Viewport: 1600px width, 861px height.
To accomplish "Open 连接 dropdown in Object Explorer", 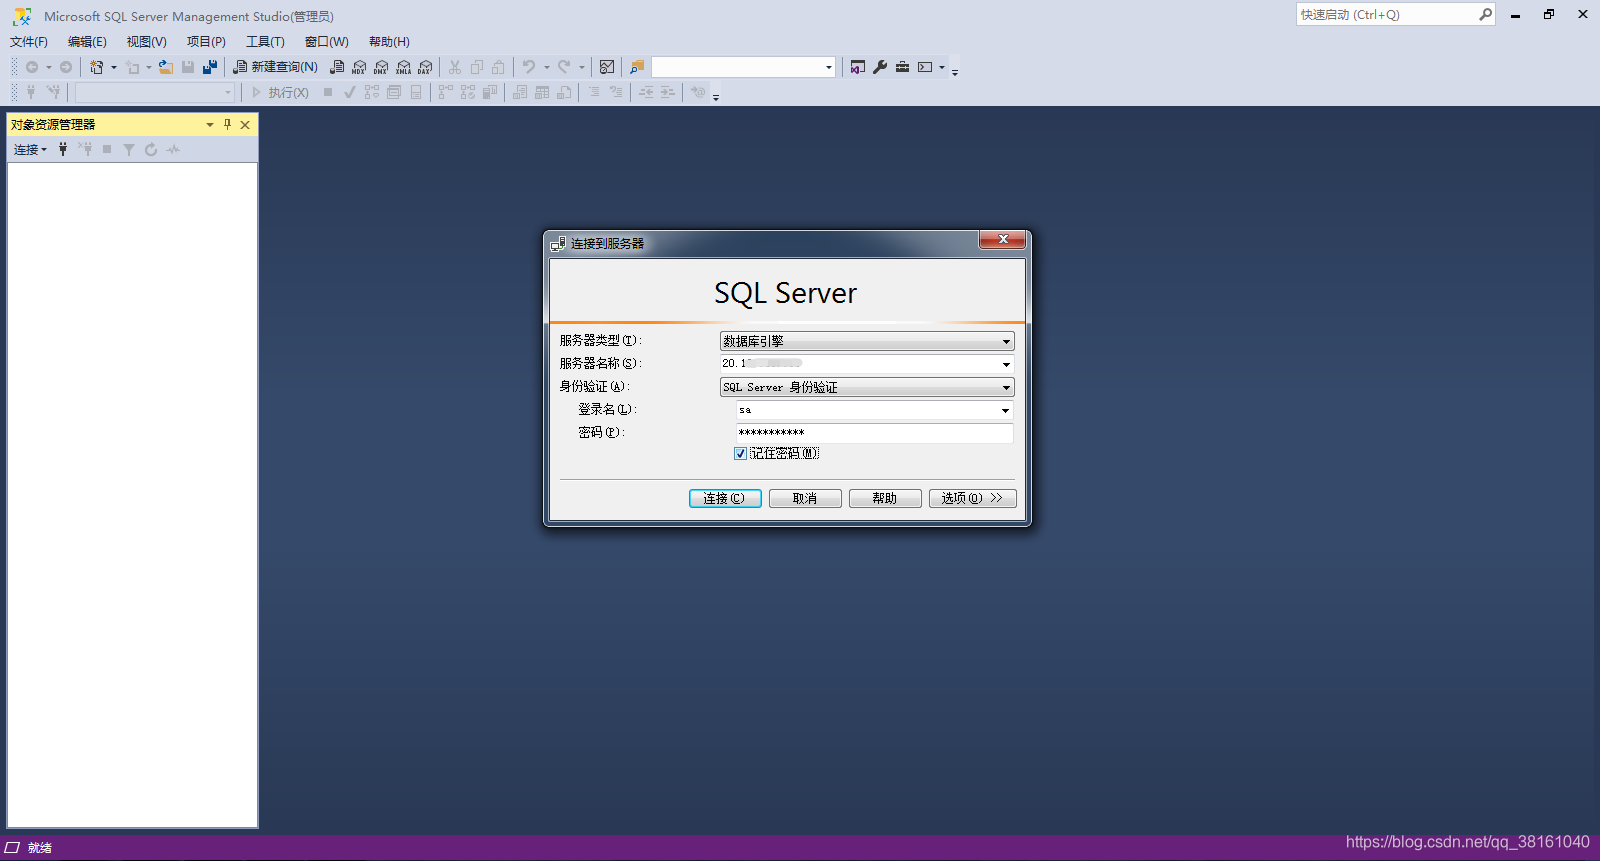I will [30, 149].
